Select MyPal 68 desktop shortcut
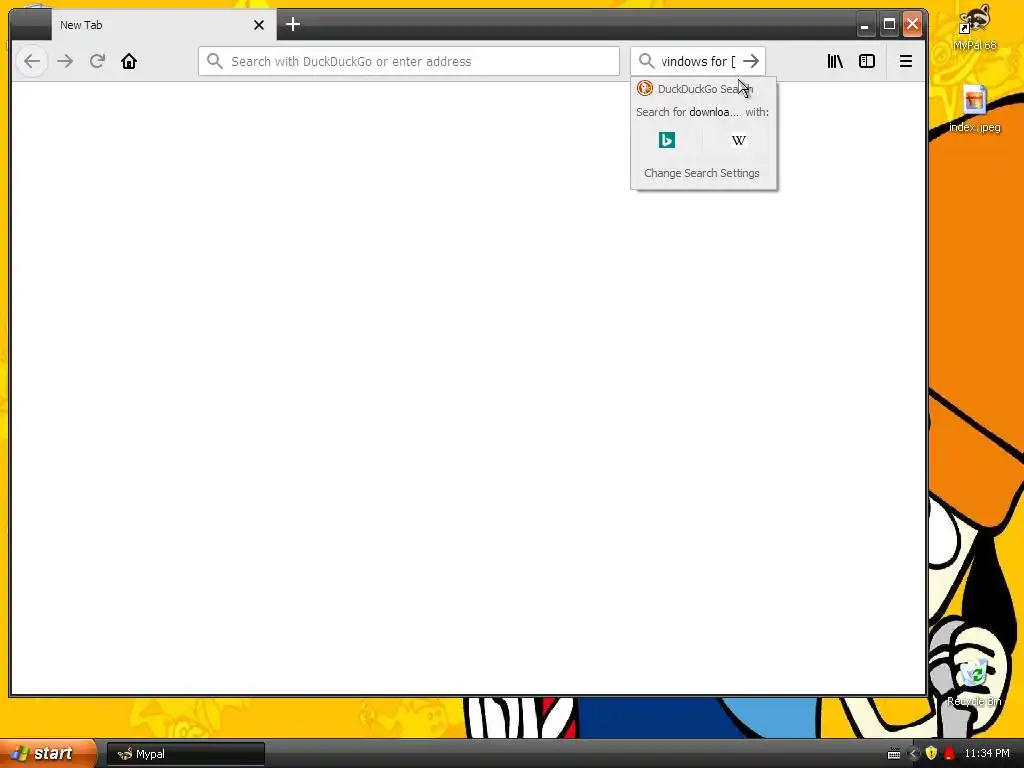Image resolution: width=1024 pixels, height=768 pixels. tap(974, 28)
